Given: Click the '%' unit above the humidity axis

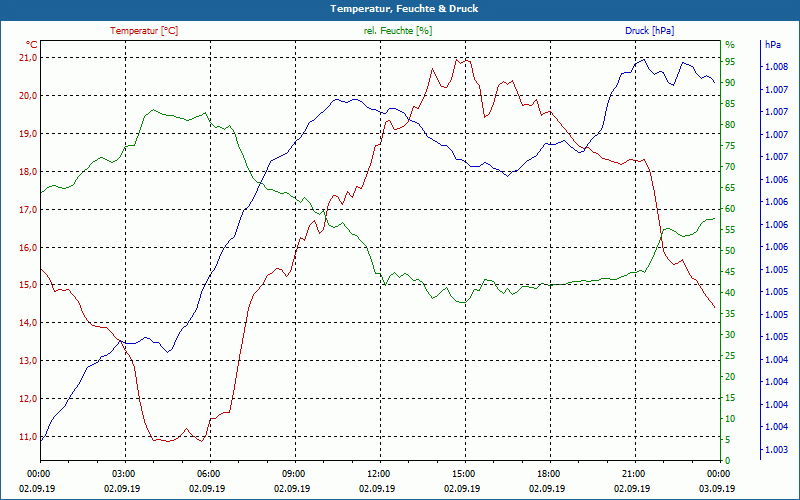Looking at the screenshot, I should click(730, 45).
